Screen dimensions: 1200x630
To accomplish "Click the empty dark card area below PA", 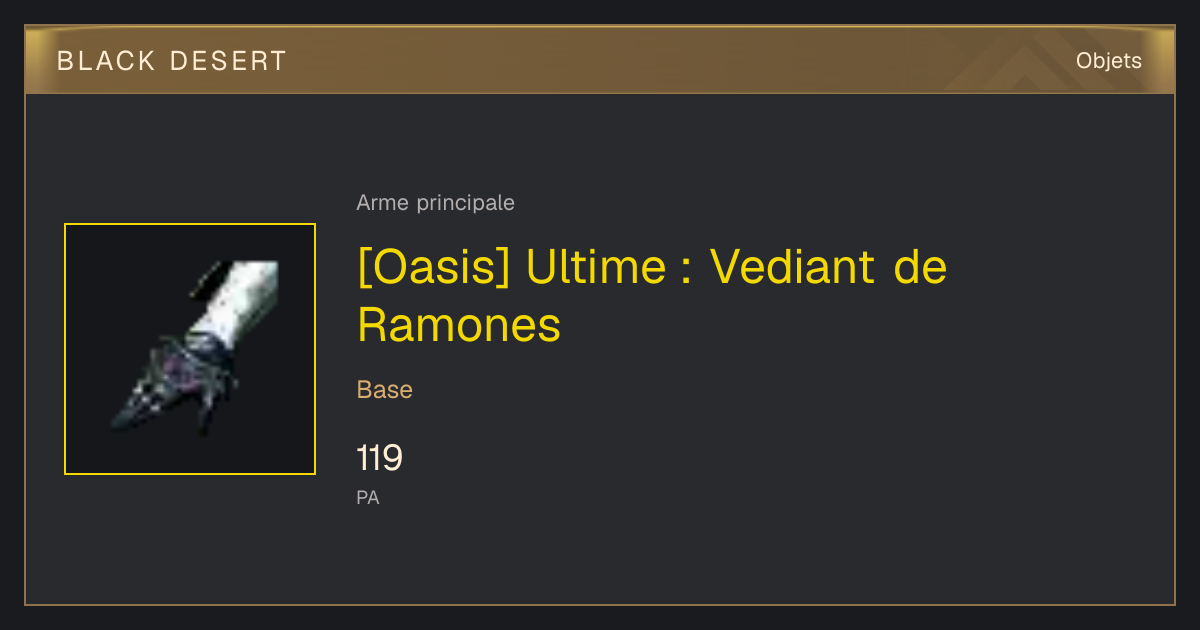I will (600, 555).
